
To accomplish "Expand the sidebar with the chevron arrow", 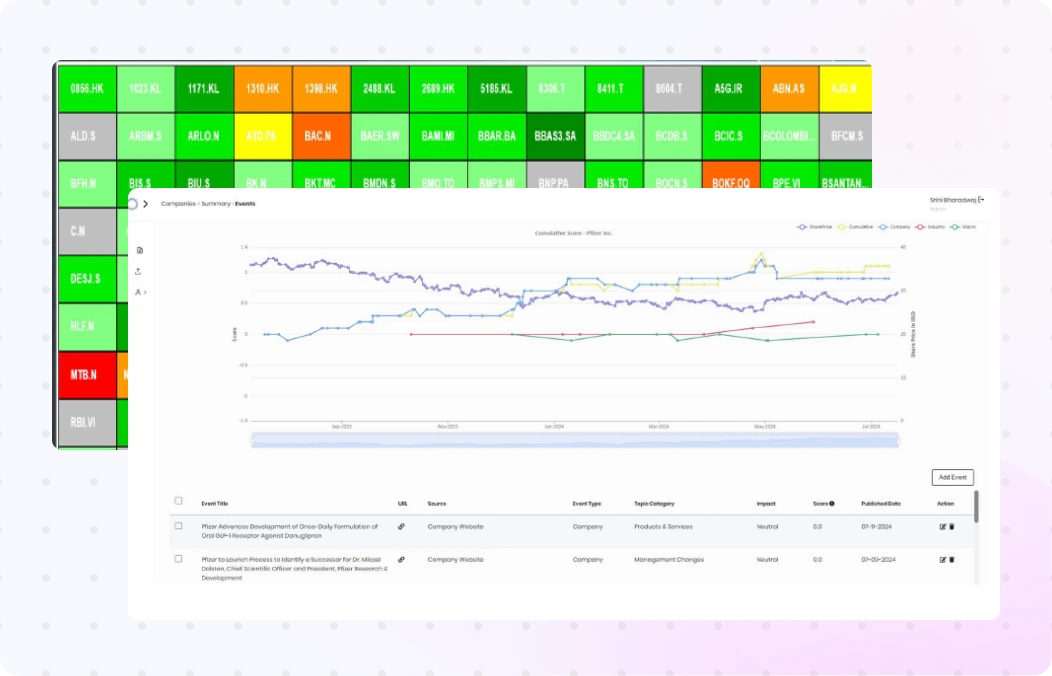I will tap(146, 204).
